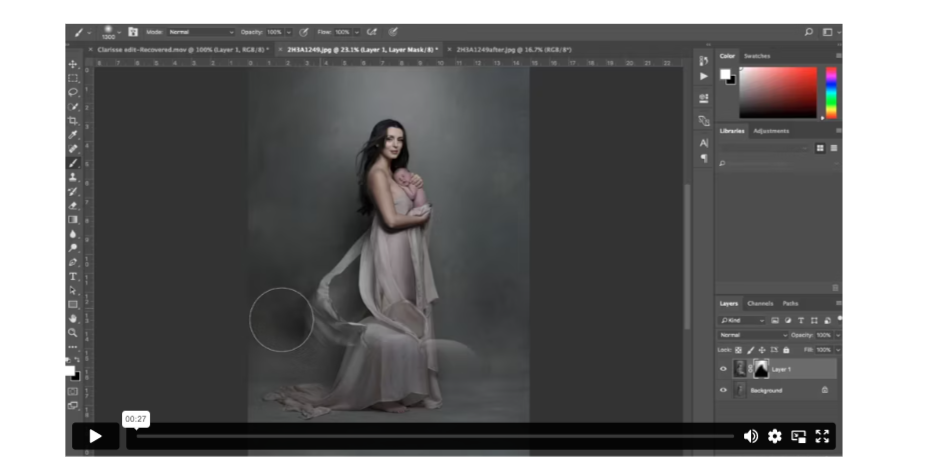Open the brush Mode dropdown in options bar
The image size is (925, 476).
tap(200, 32)
